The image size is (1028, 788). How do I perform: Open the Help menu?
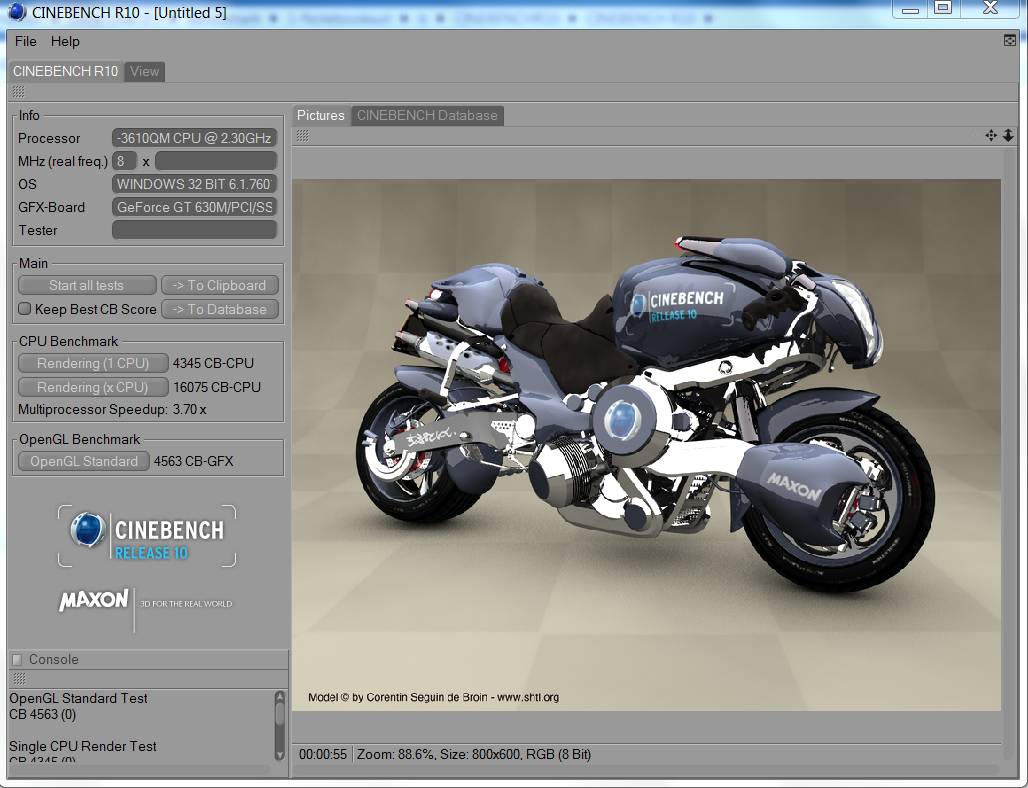pos(65,41)
